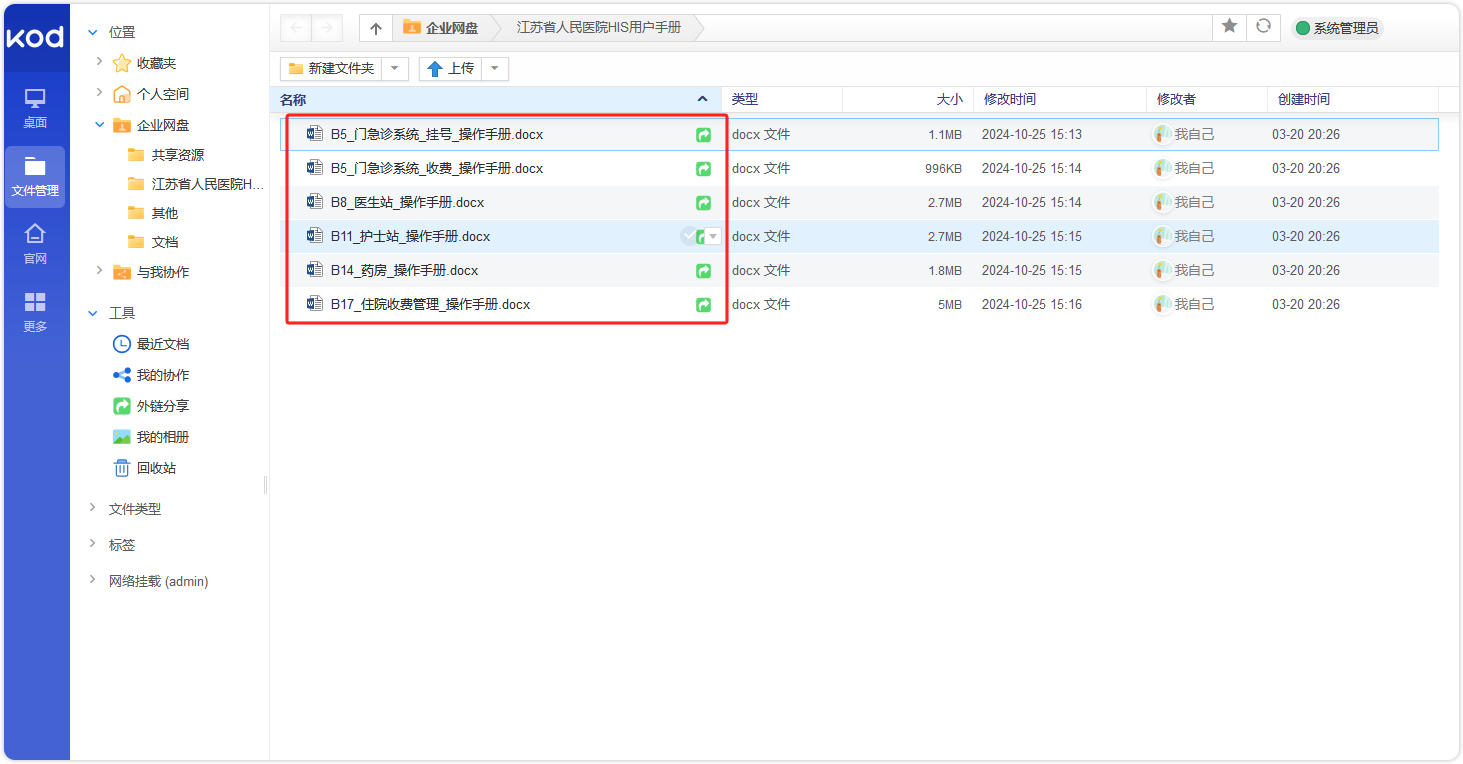Bookmark folder with the star icon
This screenshot has width=1463, height=764.
(x=1229, y=27)
